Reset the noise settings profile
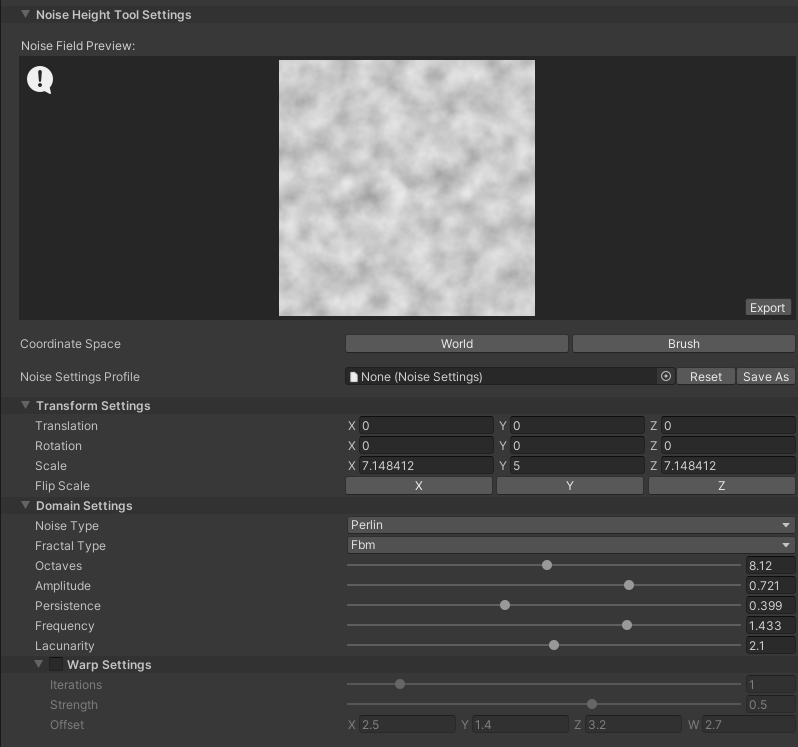This screenshot has height=747, width=798. (x=705, y=377)
